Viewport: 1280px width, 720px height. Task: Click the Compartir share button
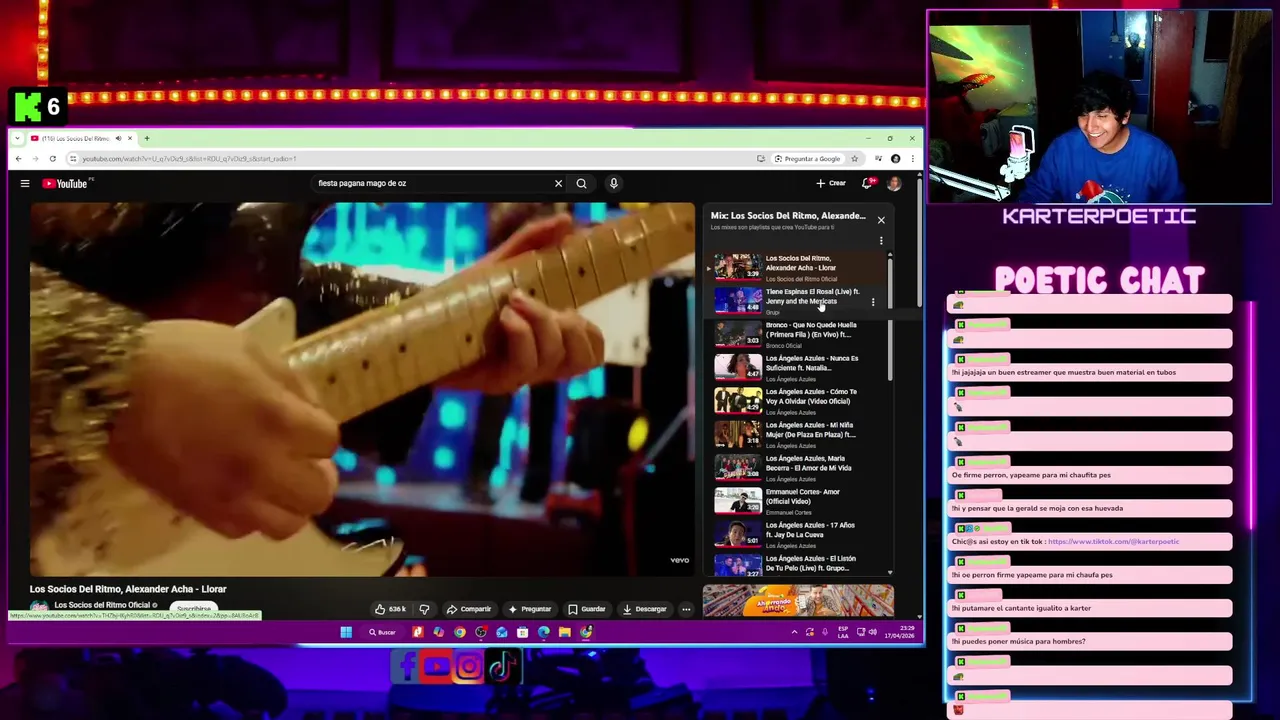(469, 609)
